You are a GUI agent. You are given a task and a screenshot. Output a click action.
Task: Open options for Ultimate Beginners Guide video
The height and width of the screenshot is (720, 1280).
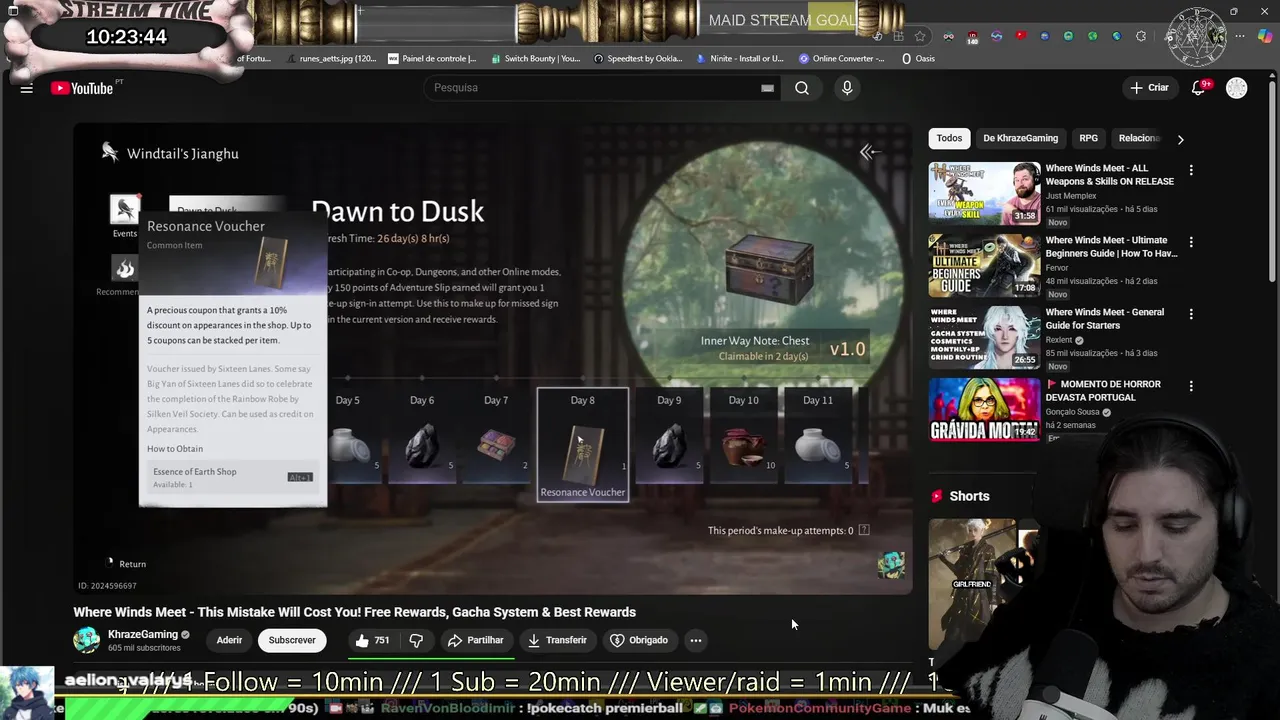coord(1190,243)
